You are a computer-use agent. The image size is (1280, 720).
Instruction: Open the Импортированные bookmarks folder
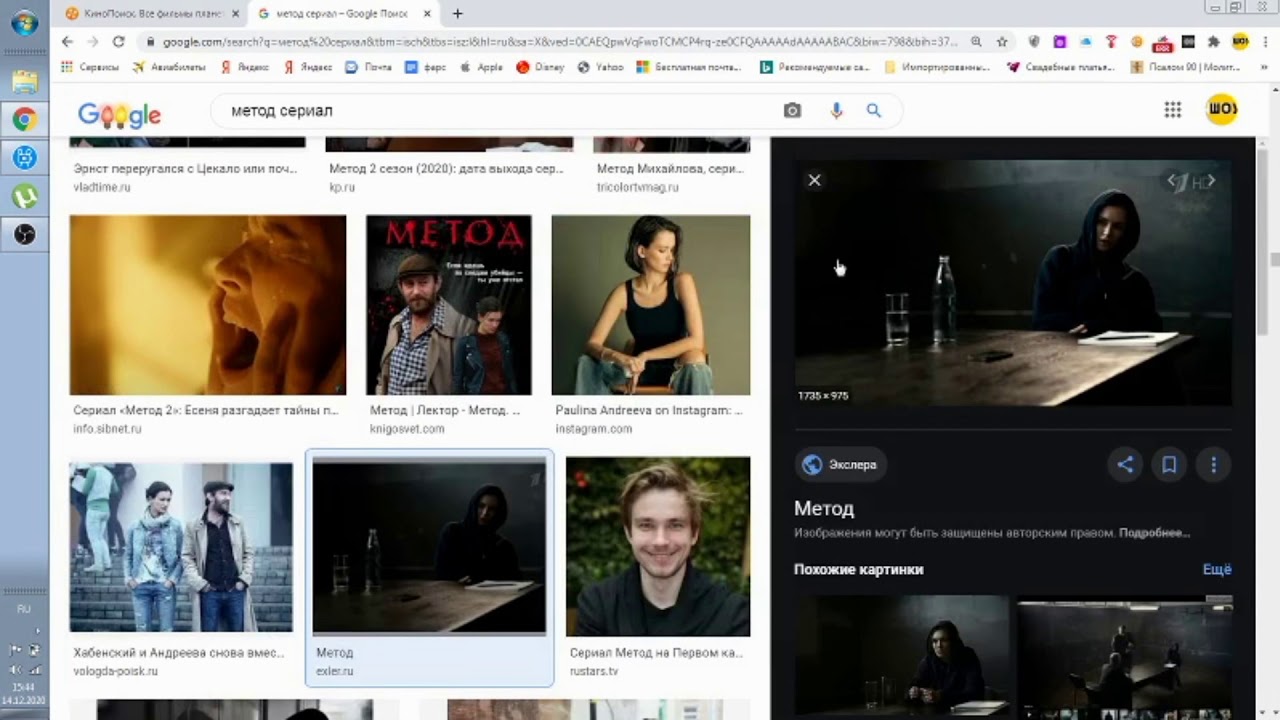coord(935,67)
